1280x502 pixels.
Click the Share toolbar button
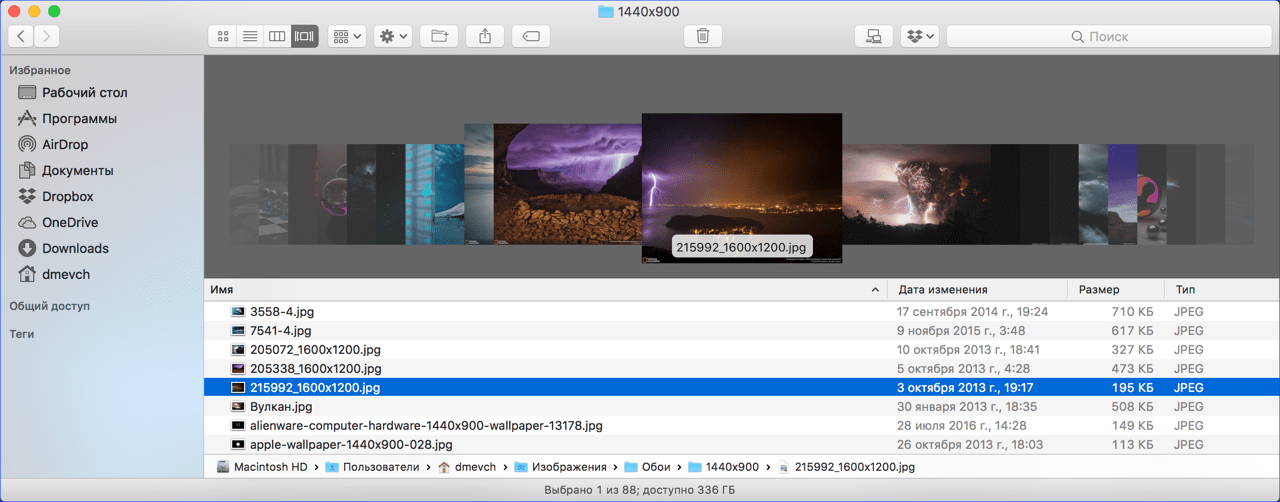[x=485, y=36]
